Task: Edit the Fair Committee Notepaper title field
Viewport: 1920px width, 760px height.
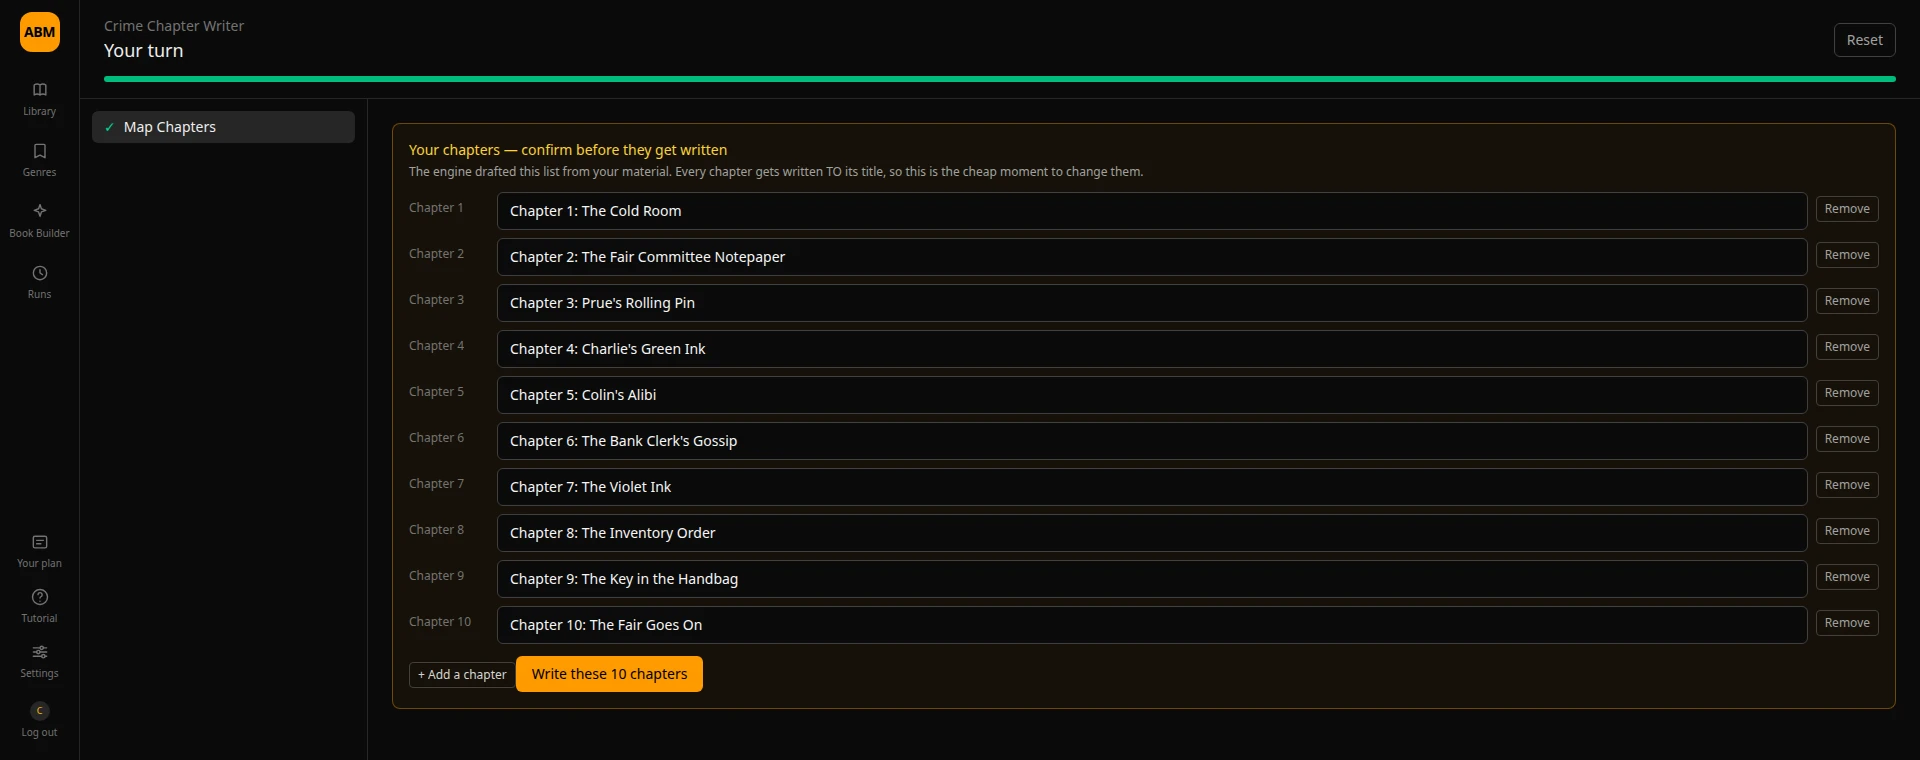Action: [1152, 257]
